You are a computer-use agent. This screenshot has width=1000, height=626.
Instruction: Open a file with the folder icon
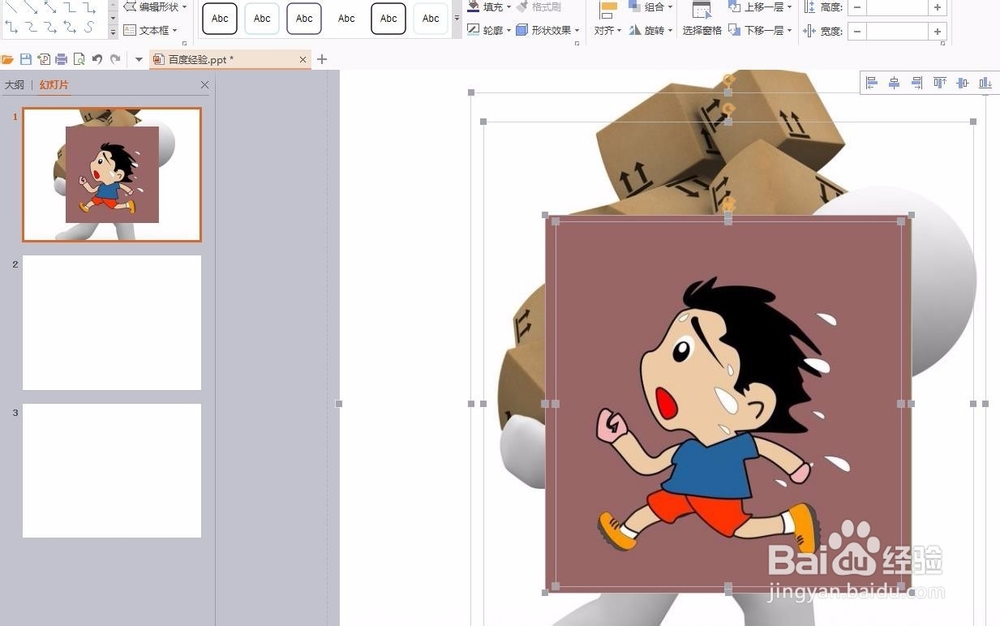8,60
